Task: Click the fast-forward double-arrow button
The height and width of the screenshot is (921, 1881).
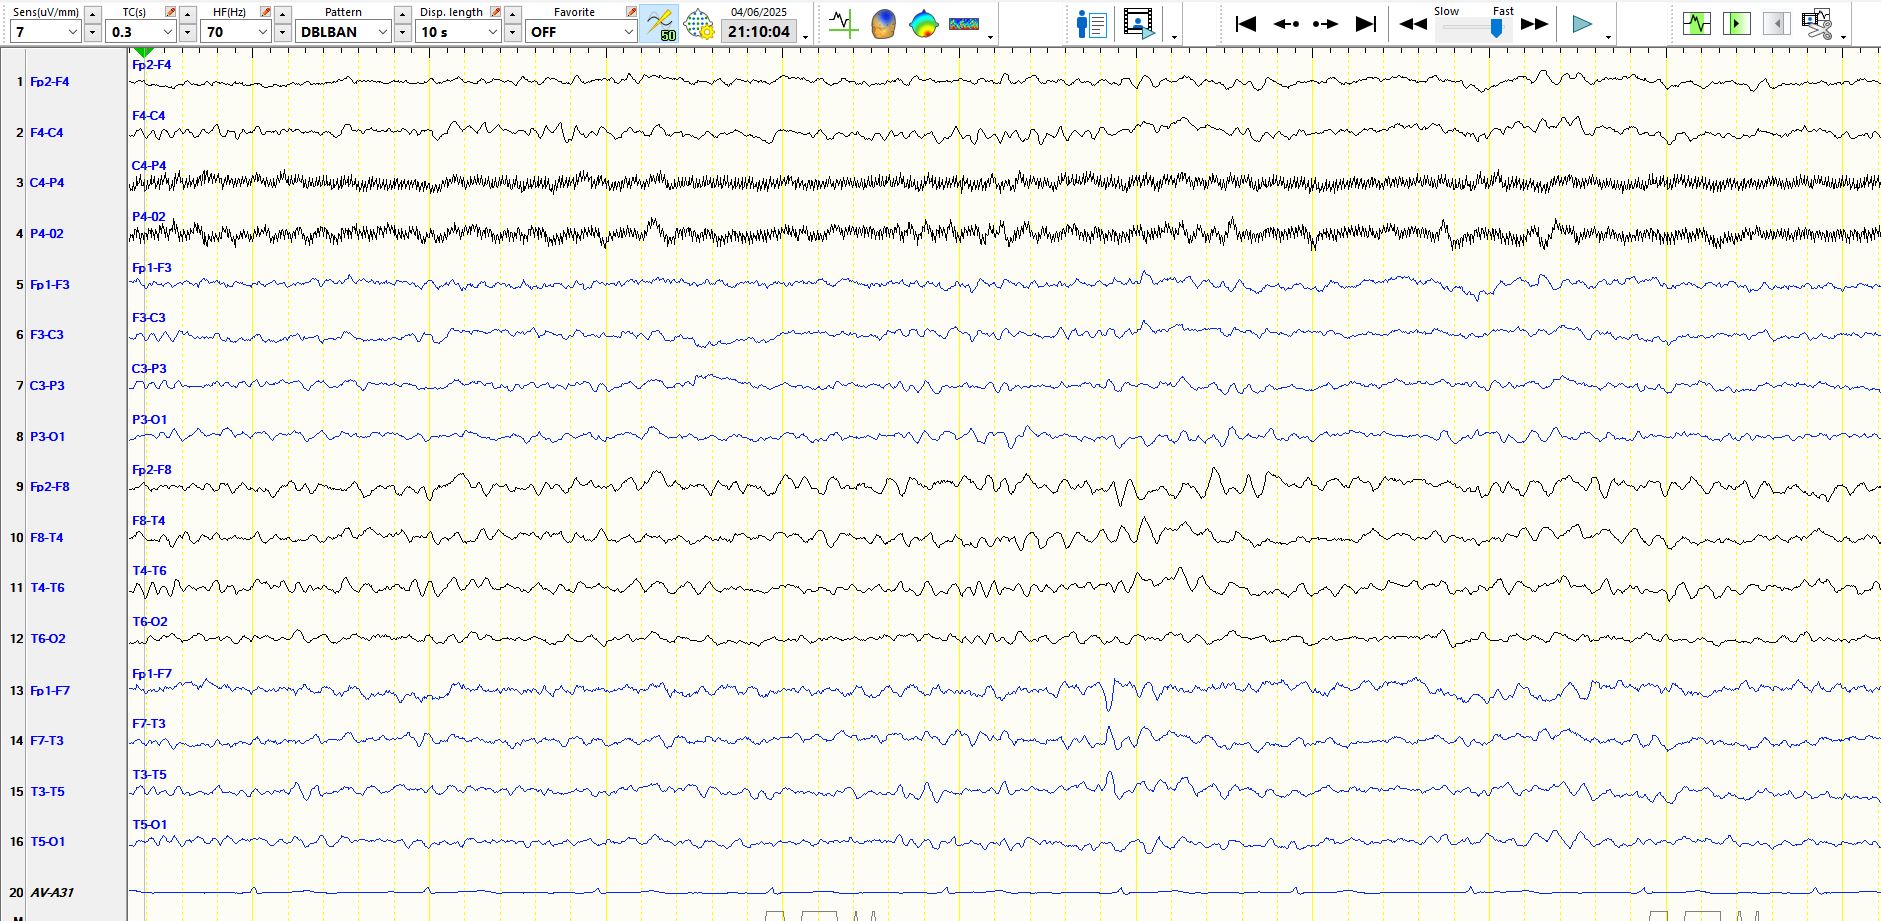Action: pos(1534,24)
